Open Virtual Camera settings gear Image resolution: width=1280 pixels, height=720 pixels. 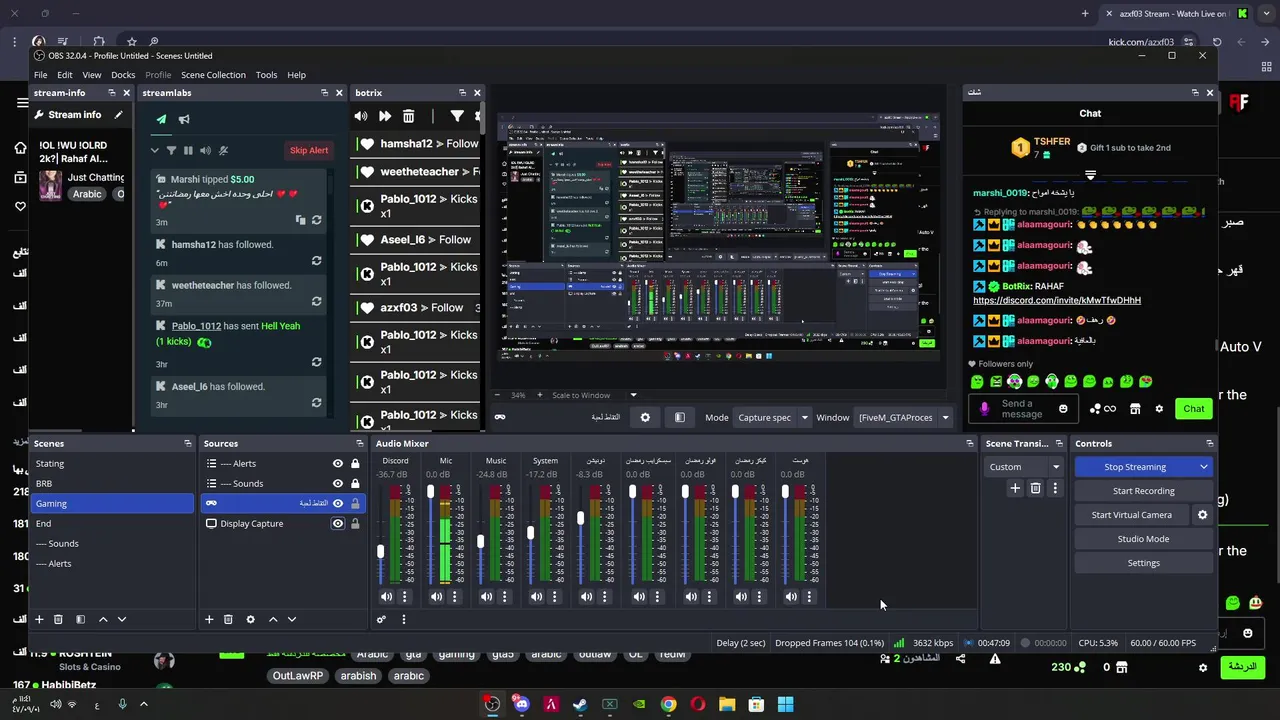1202,515
